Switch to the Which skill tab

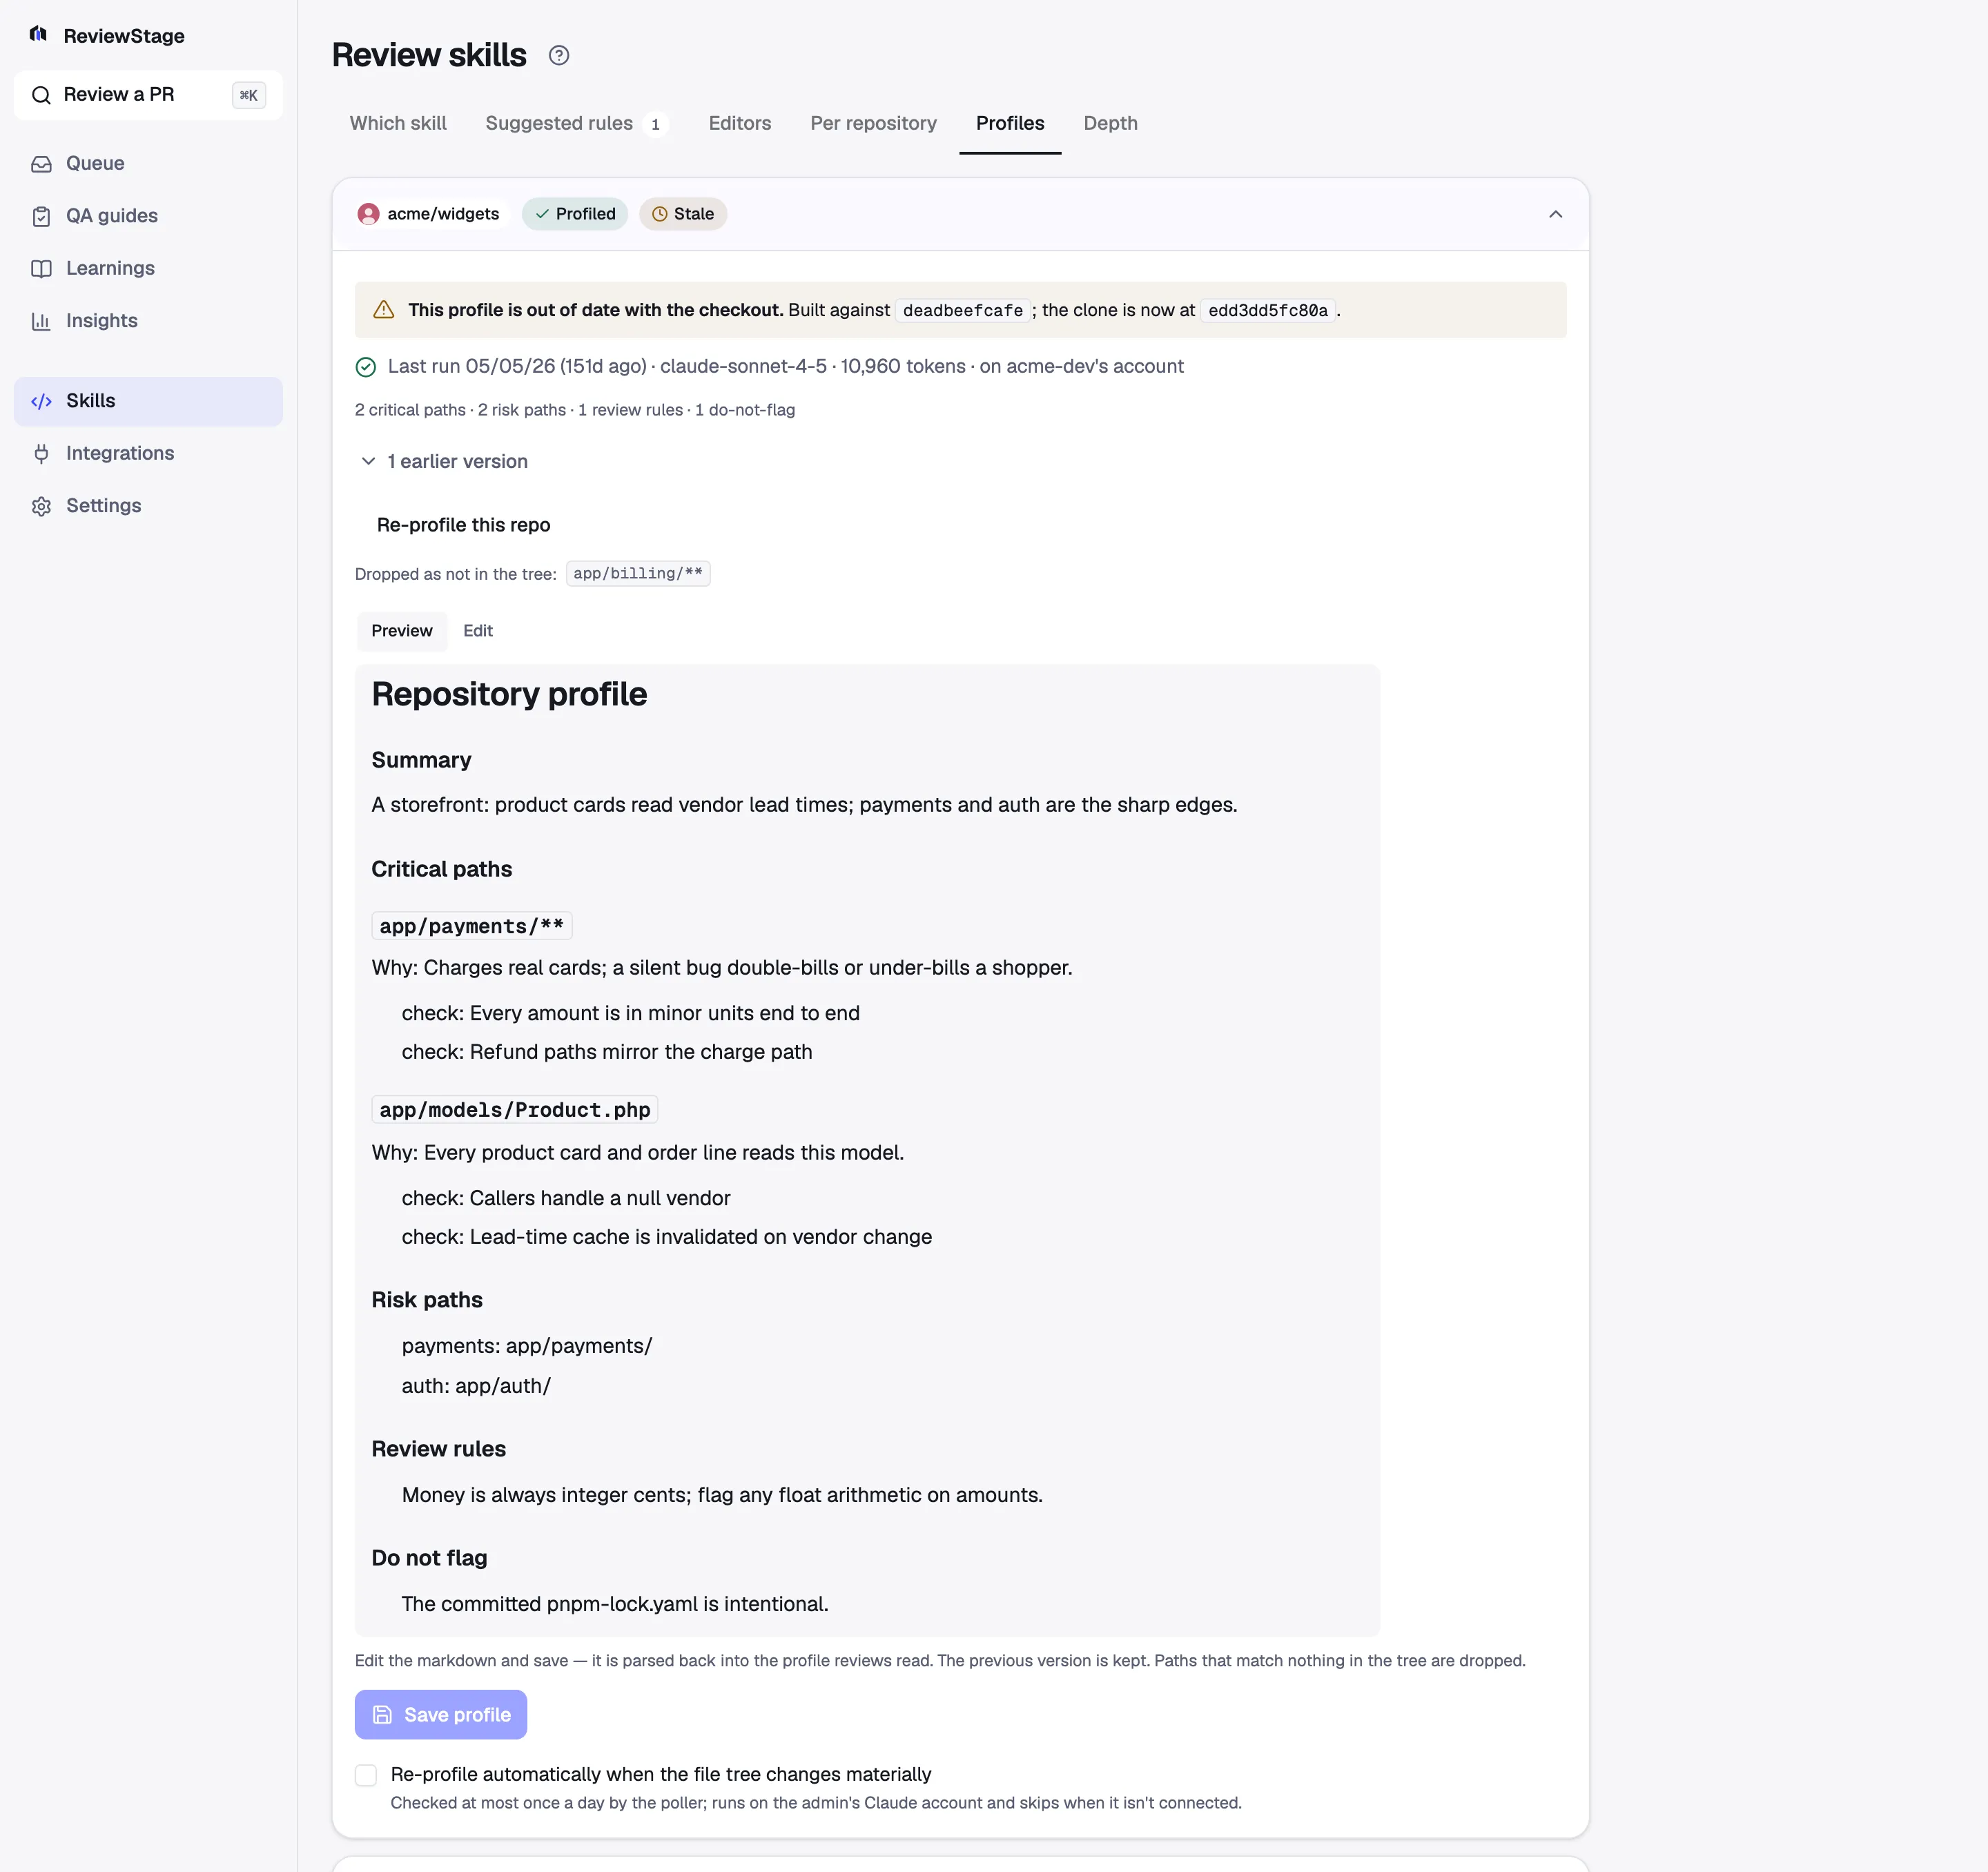tap(398, 123)
